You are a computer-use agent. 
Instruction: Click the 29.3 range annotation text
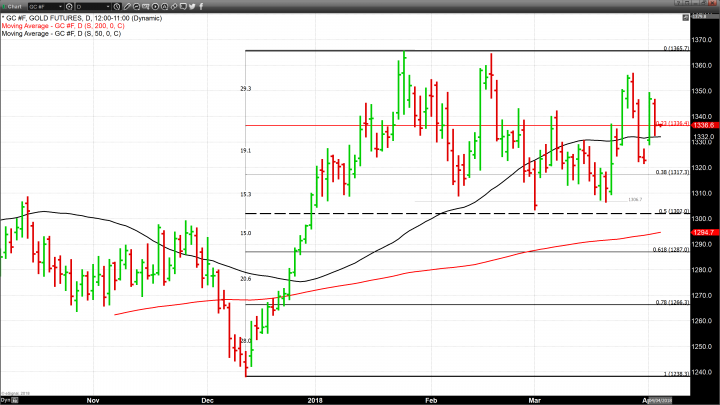pos(246,89)
